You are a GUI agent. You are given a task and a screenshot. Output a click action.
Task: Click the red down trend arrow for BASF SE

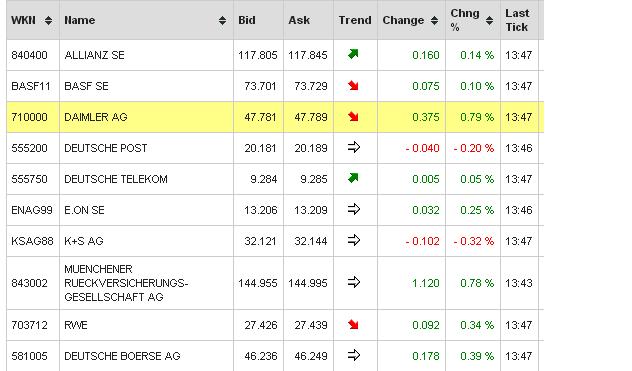353,85
